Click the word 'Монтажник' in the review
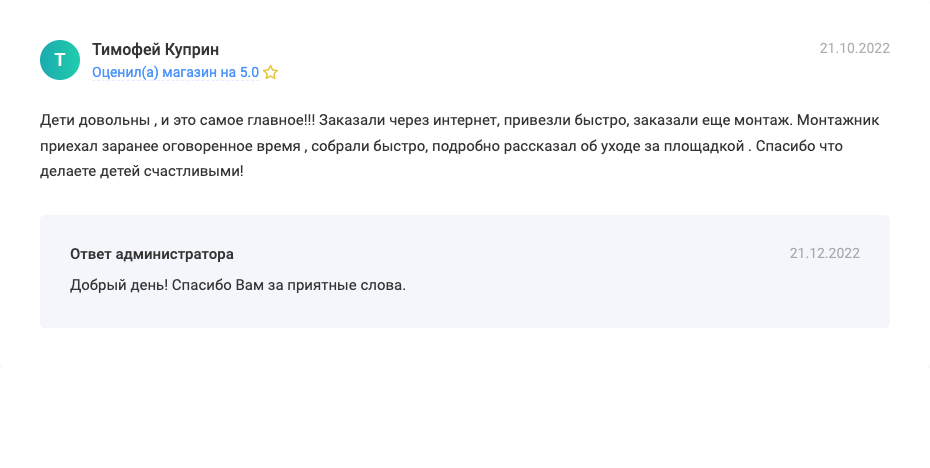This screenshot has height=468, width=930. pos(838,120)
